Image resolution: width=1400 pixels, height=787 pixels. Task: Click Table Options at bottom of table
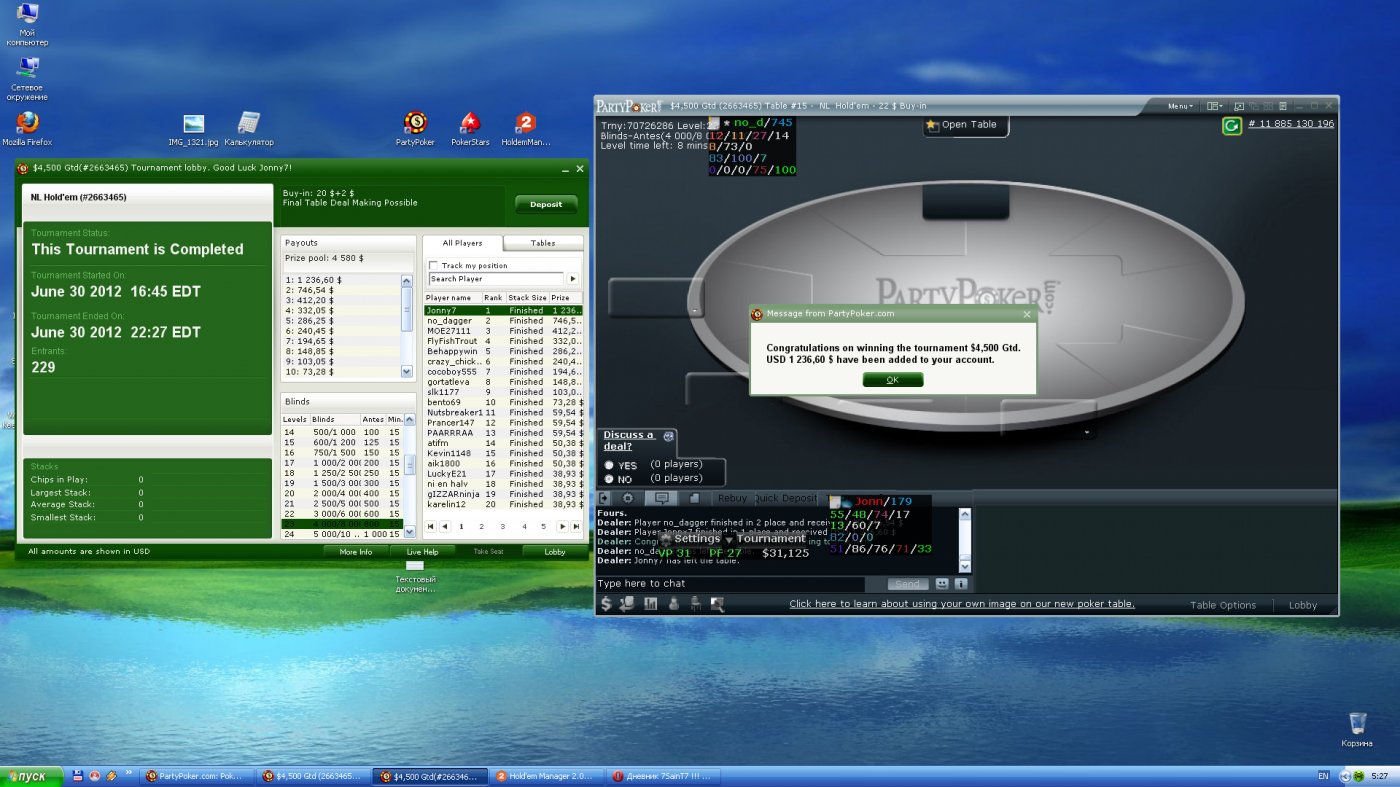point(1222,605)
